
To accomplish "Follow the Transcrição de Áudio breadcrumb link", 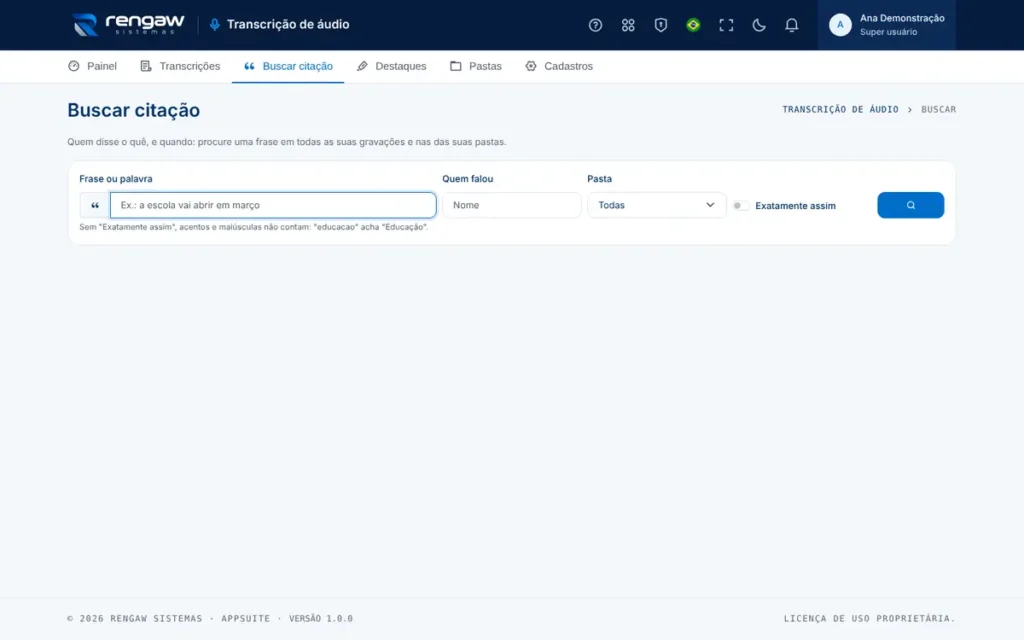I will [x=840, y=109].
